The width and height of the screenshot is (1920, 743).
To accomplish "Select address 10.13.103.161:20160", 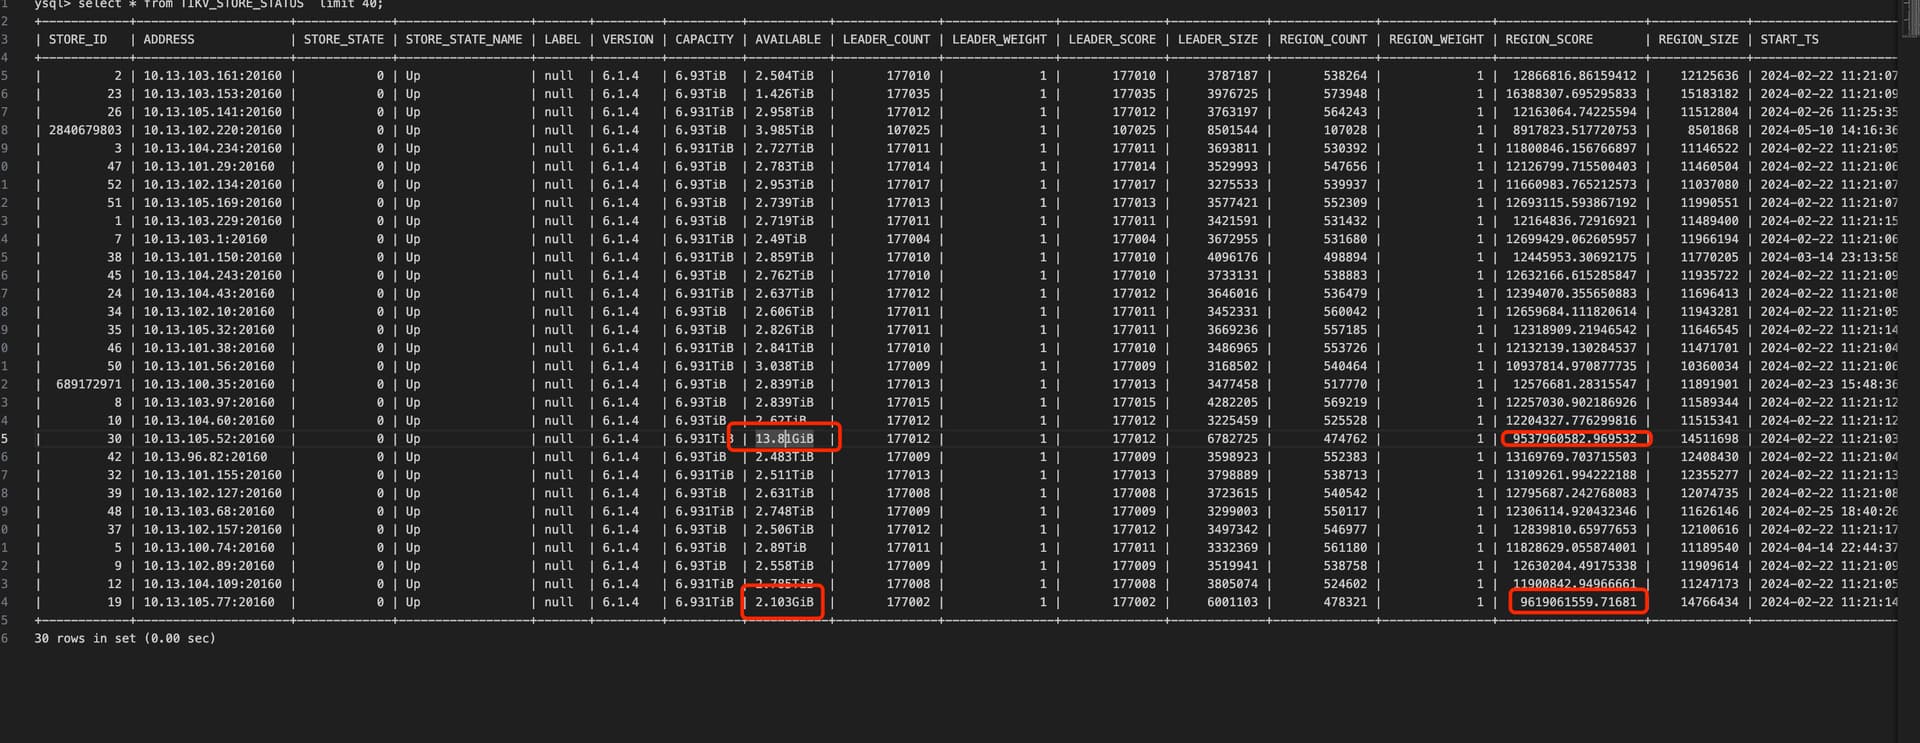I will (x=212, y=76).
